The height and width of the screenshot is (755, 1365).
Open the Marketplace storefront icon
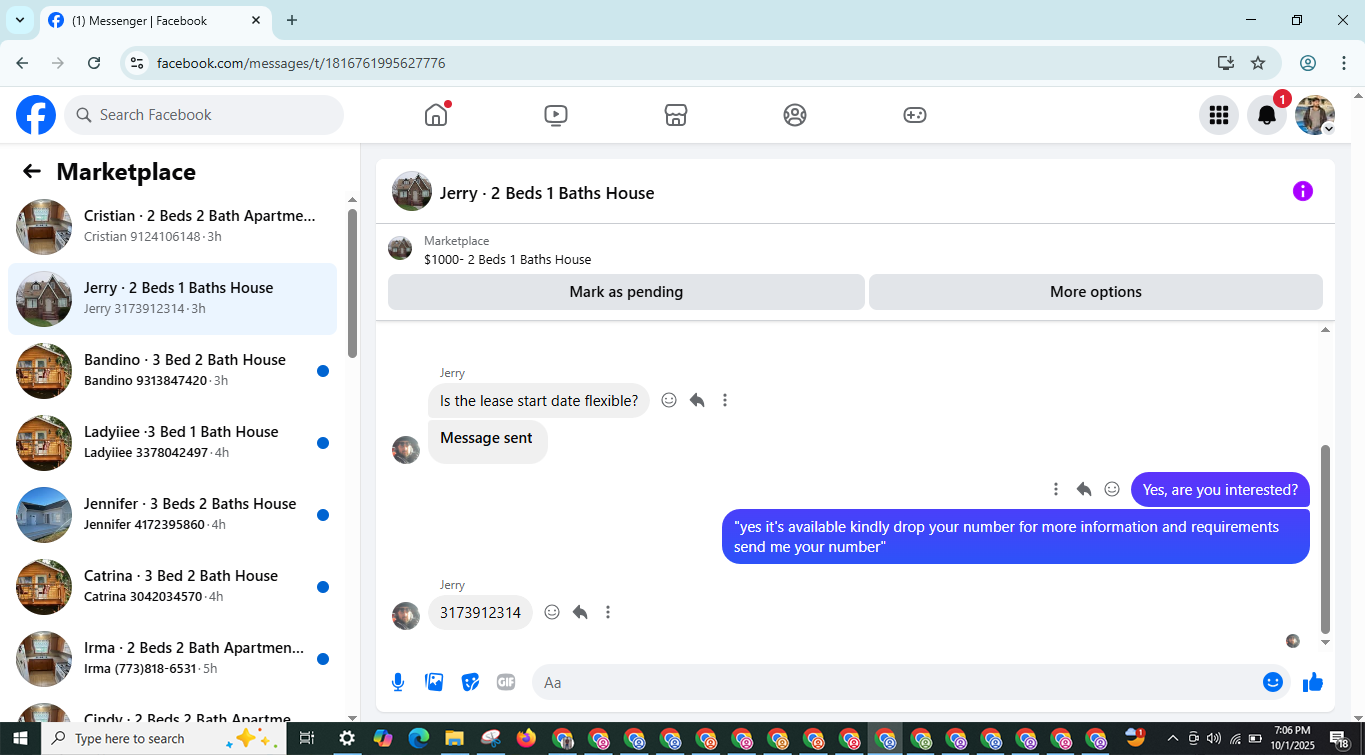pos(676,115)
